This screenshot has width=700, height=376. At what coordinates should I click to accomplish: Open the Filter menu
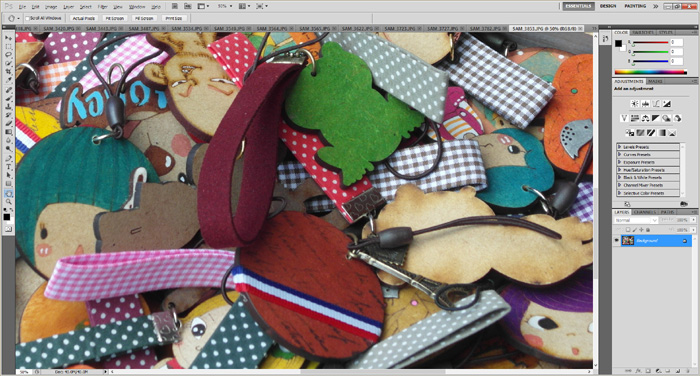coord(102,7)
